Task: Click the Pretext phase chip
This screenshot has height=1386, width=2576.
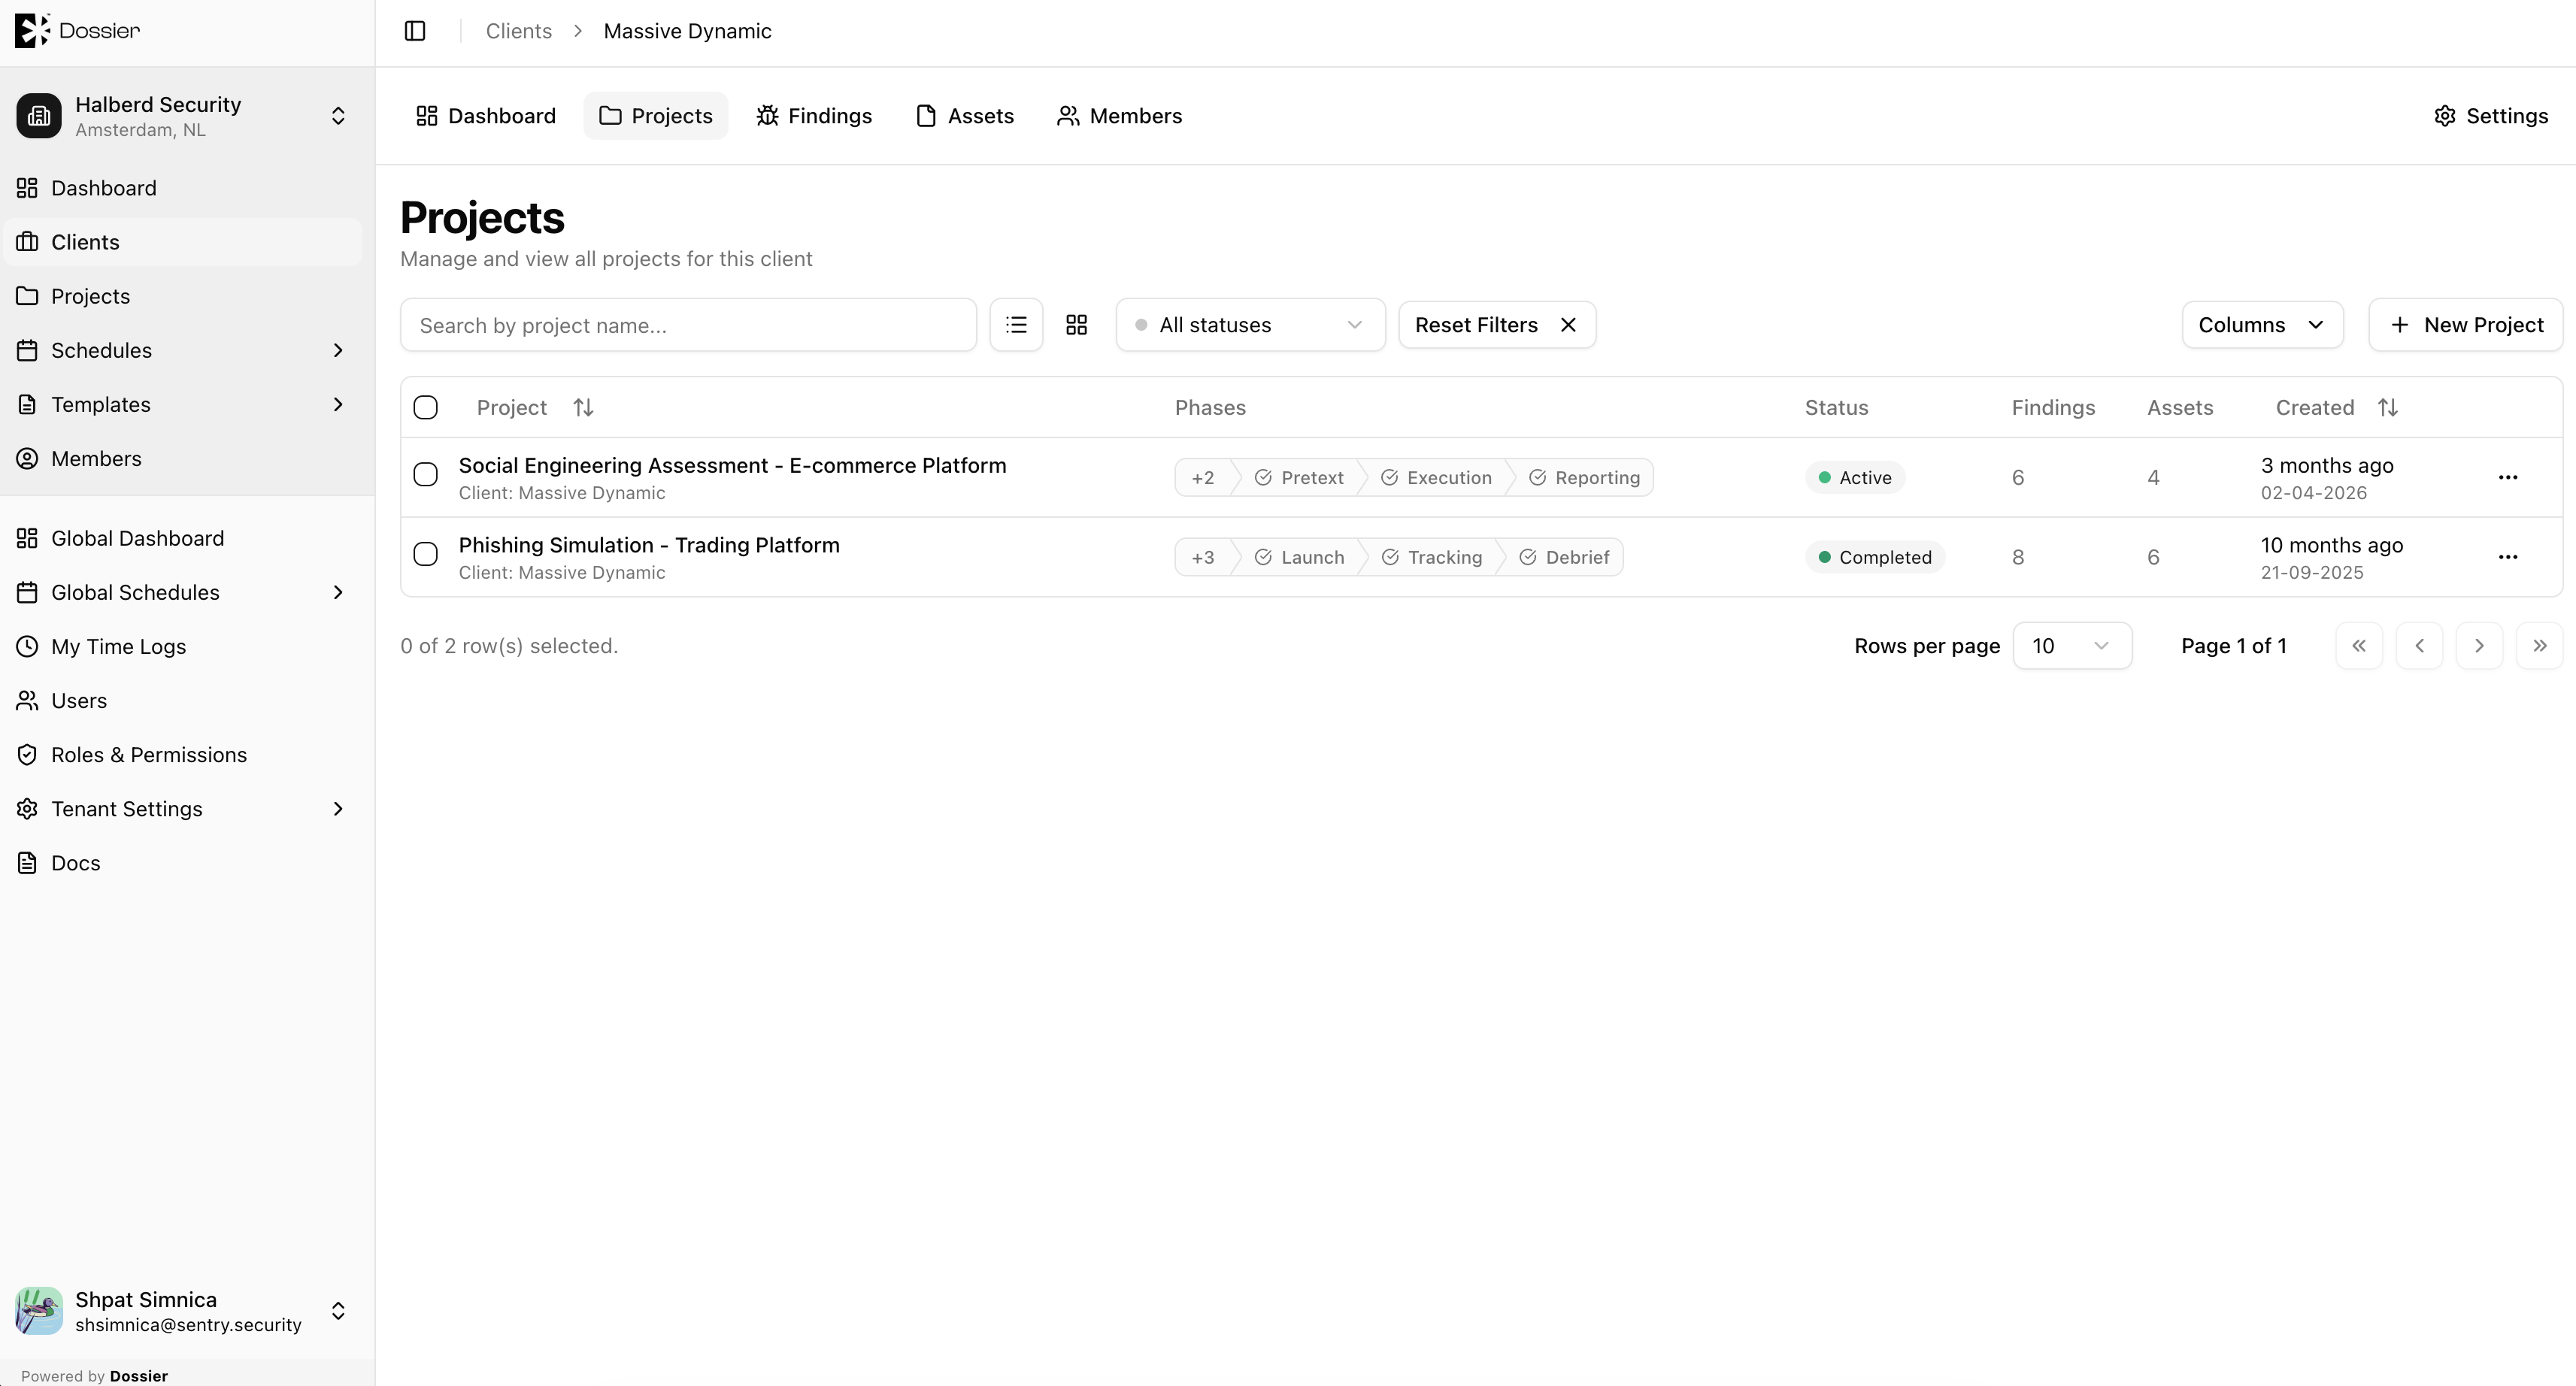Action: (x=1299, y=478)
